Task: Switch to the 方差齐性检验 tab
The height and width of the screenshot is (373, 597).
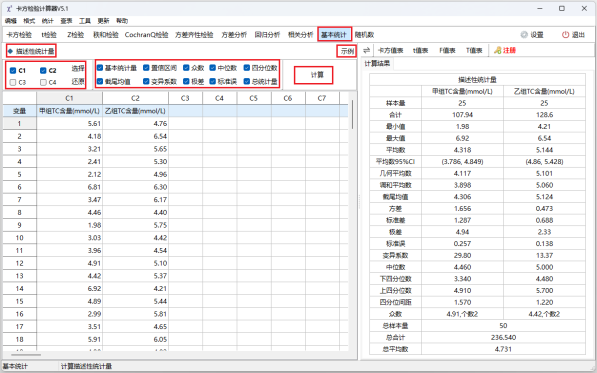Action: tap(194, 35)
